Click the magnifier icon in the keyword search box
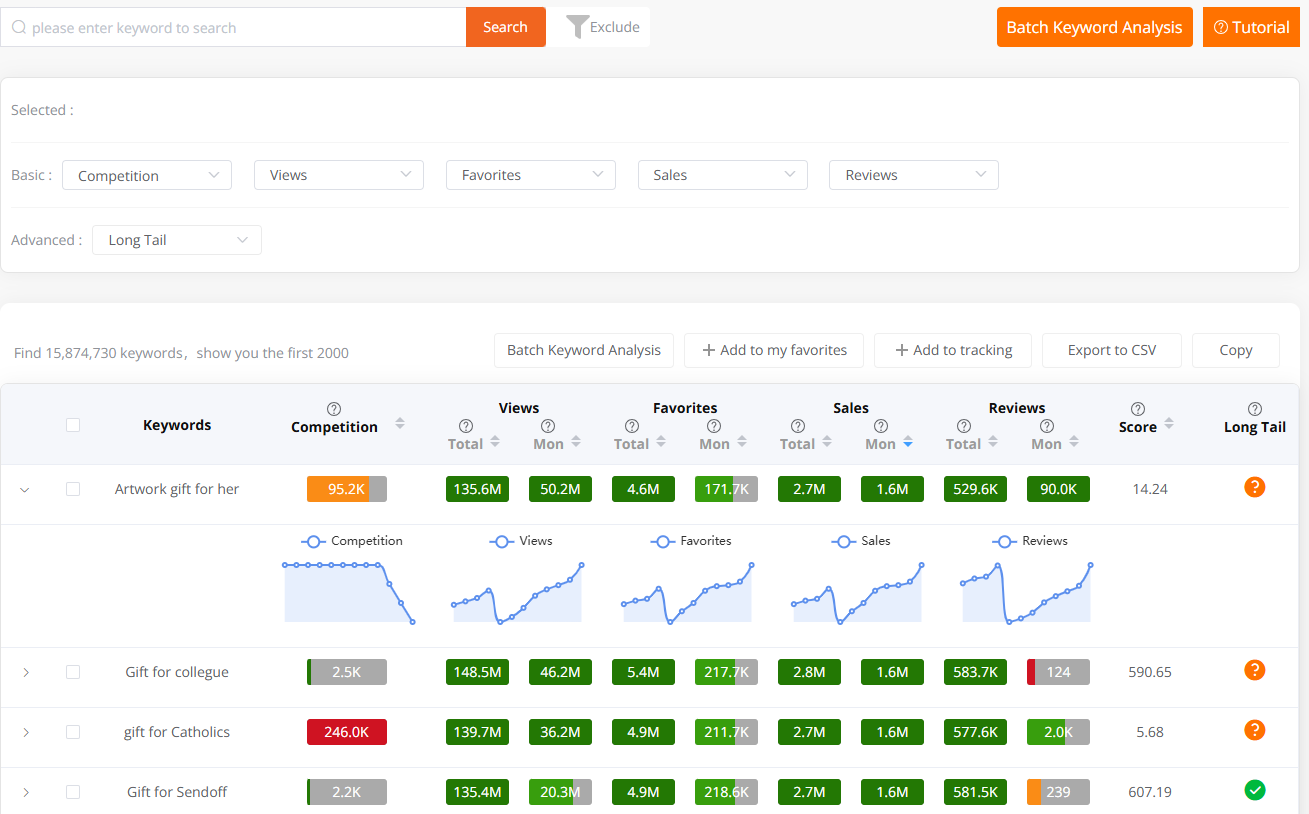The width and height of the screenshot is (1309, 814). point(20,27)
